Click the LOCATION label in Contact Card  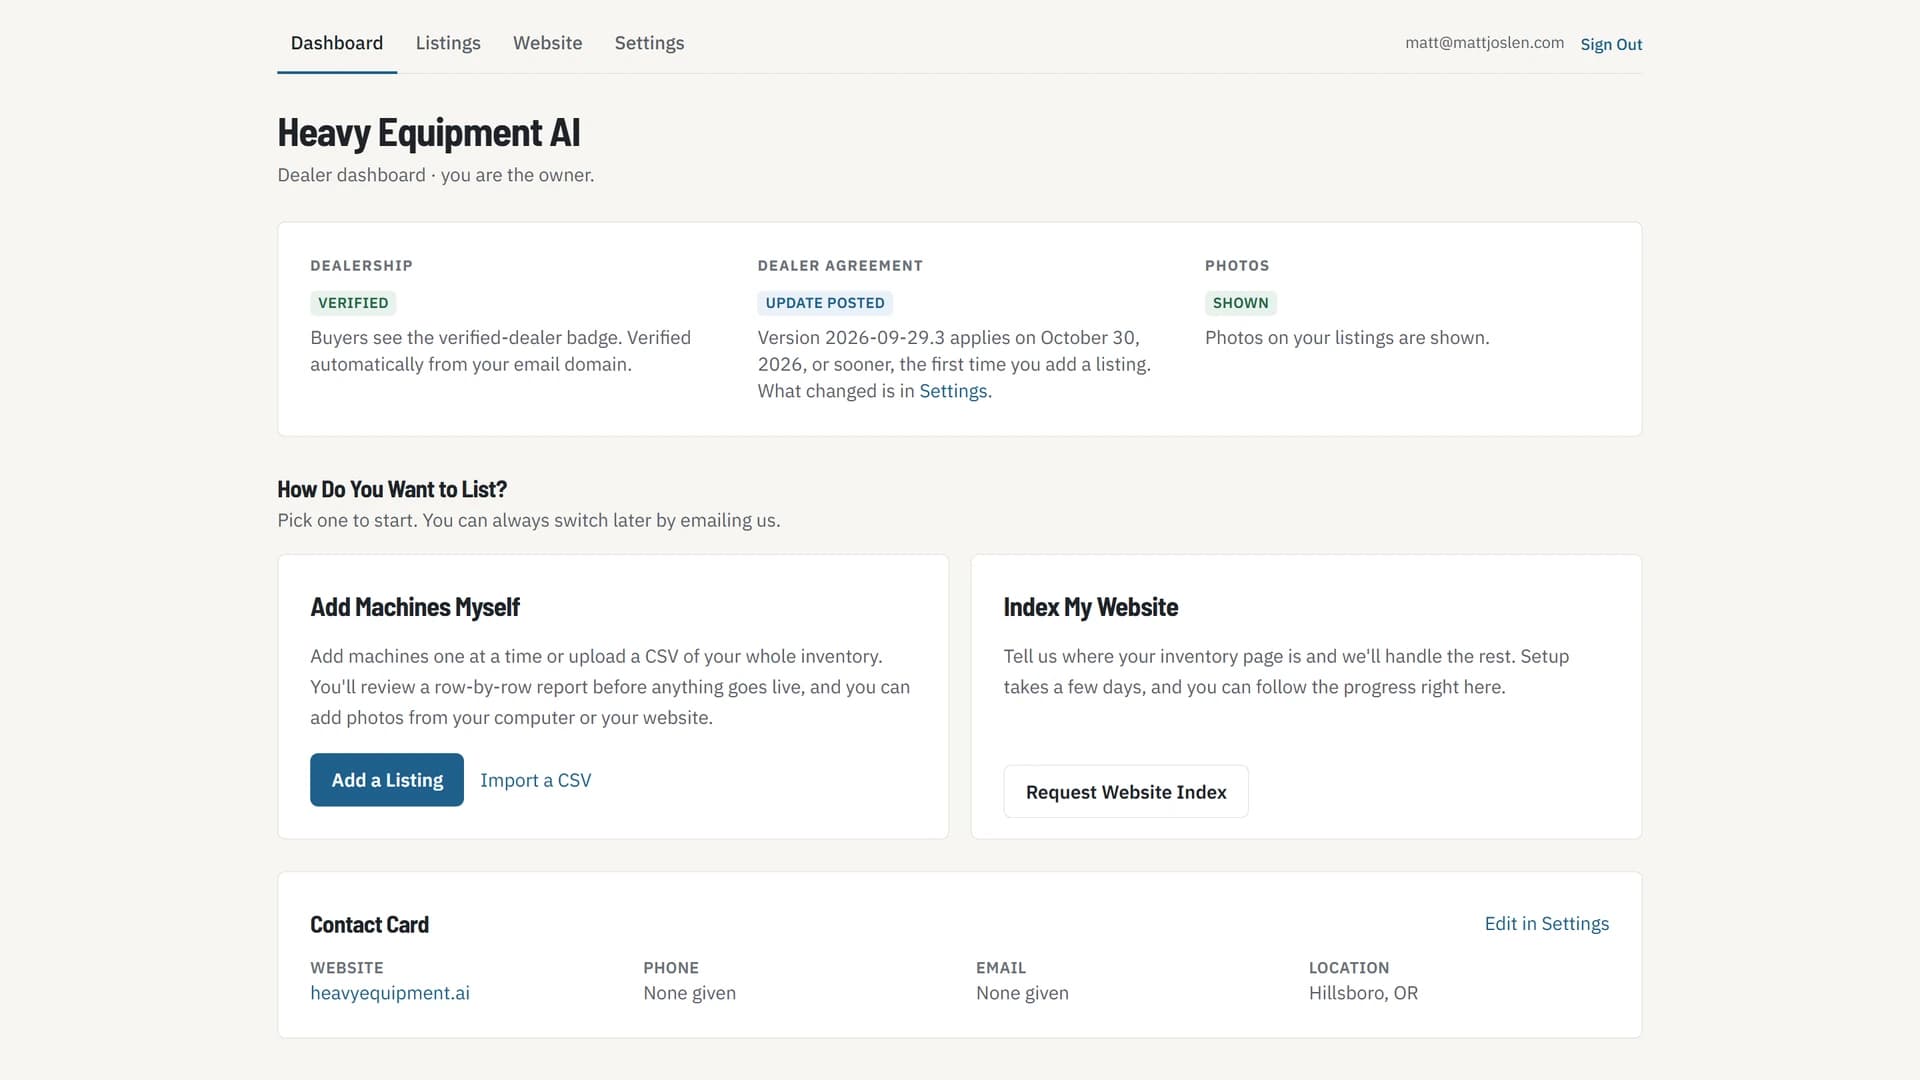(x=1349, y=968)
